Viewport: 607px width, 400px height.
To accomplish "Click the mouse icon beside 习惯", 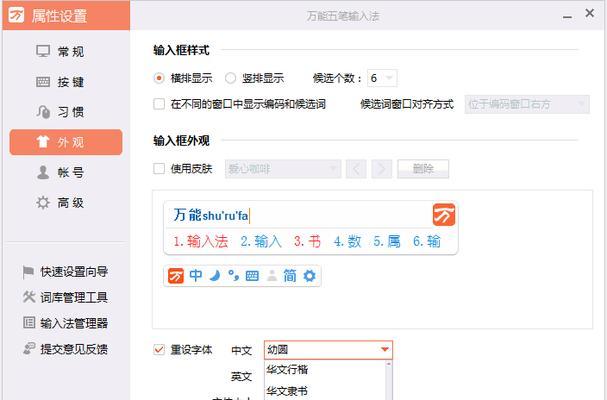I will click(x=43, y=112).
